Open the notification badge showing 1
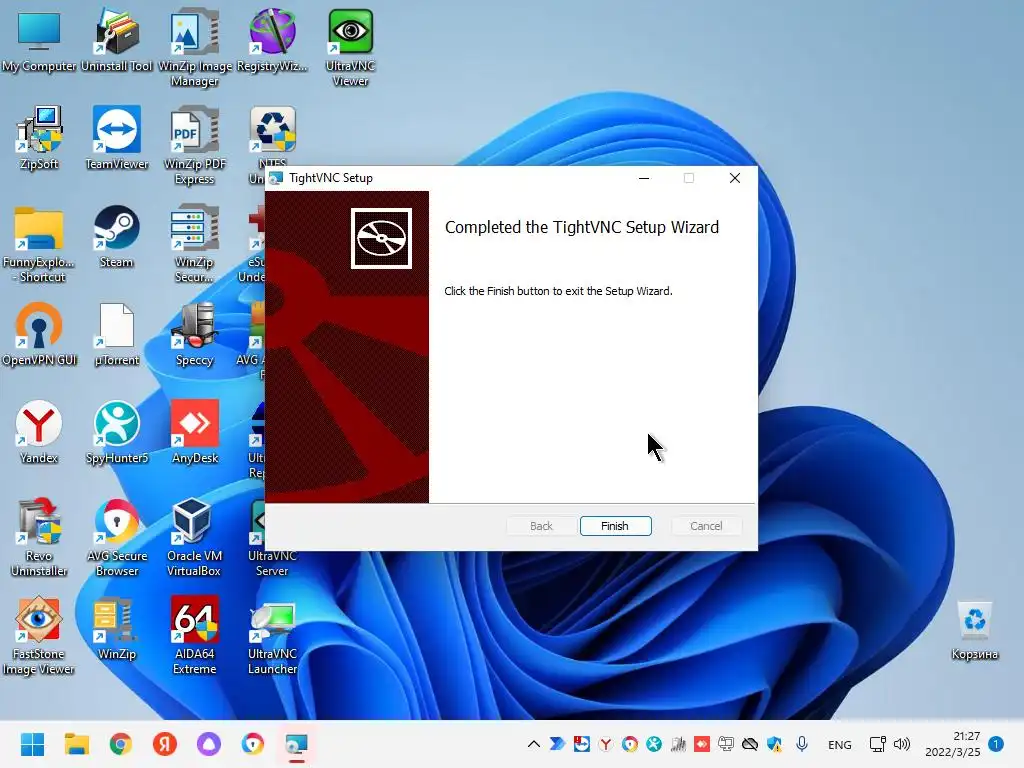 tap(996, 744)
